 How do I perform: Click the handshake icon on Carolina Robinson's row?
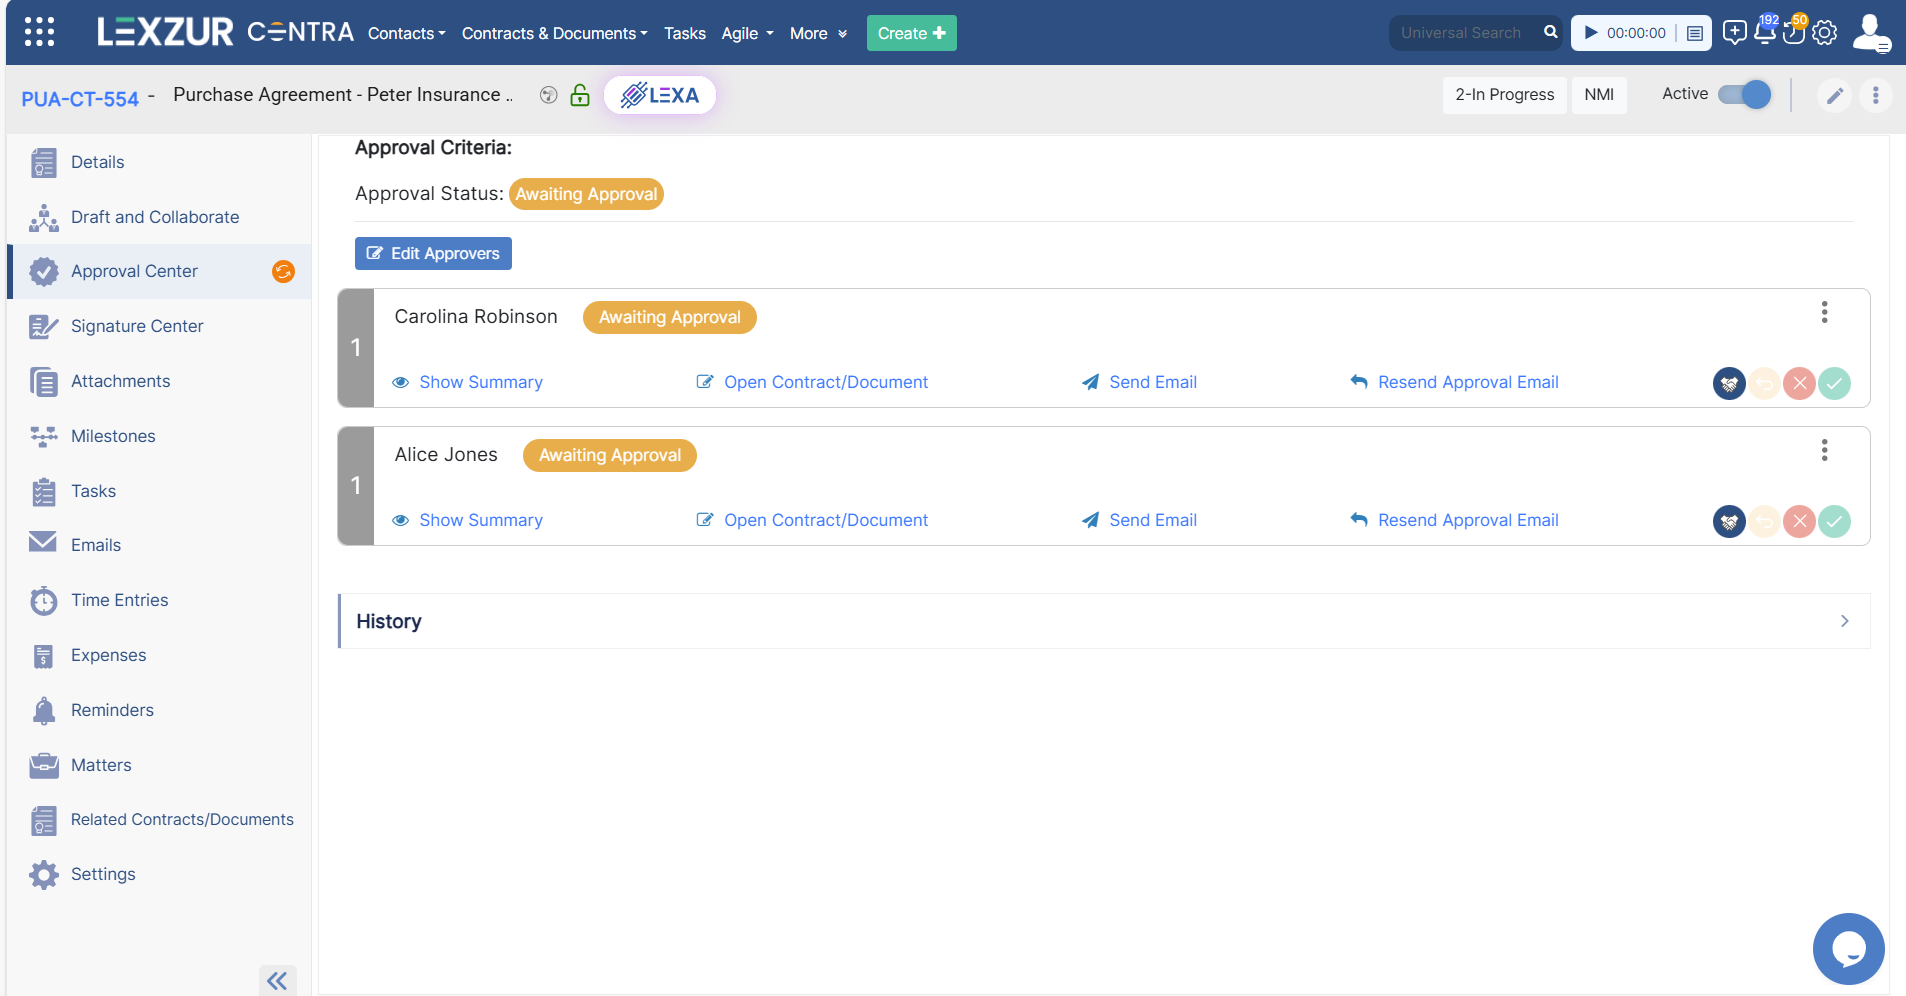tap(1729, 383)
